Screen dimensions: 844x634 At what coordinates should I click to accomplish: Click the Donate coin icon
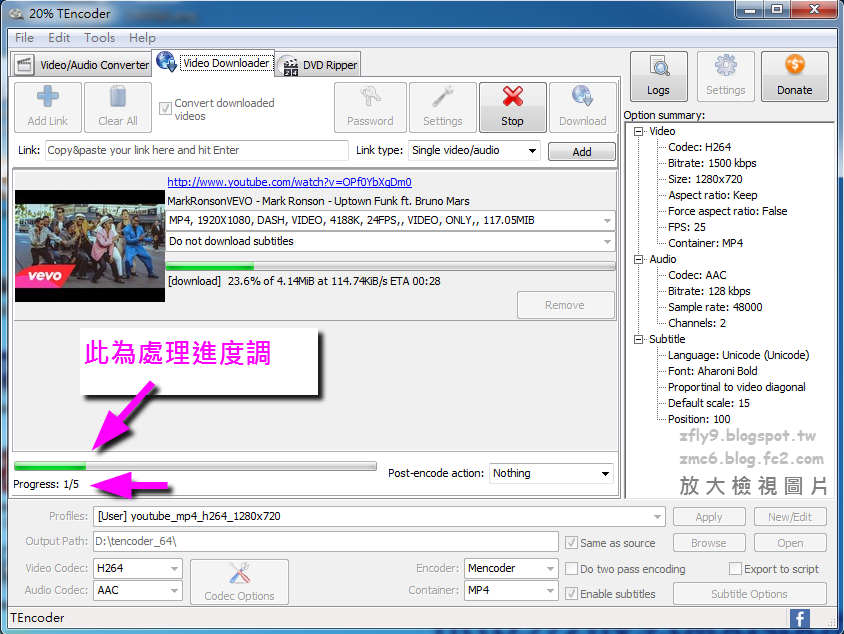(794, 76)
